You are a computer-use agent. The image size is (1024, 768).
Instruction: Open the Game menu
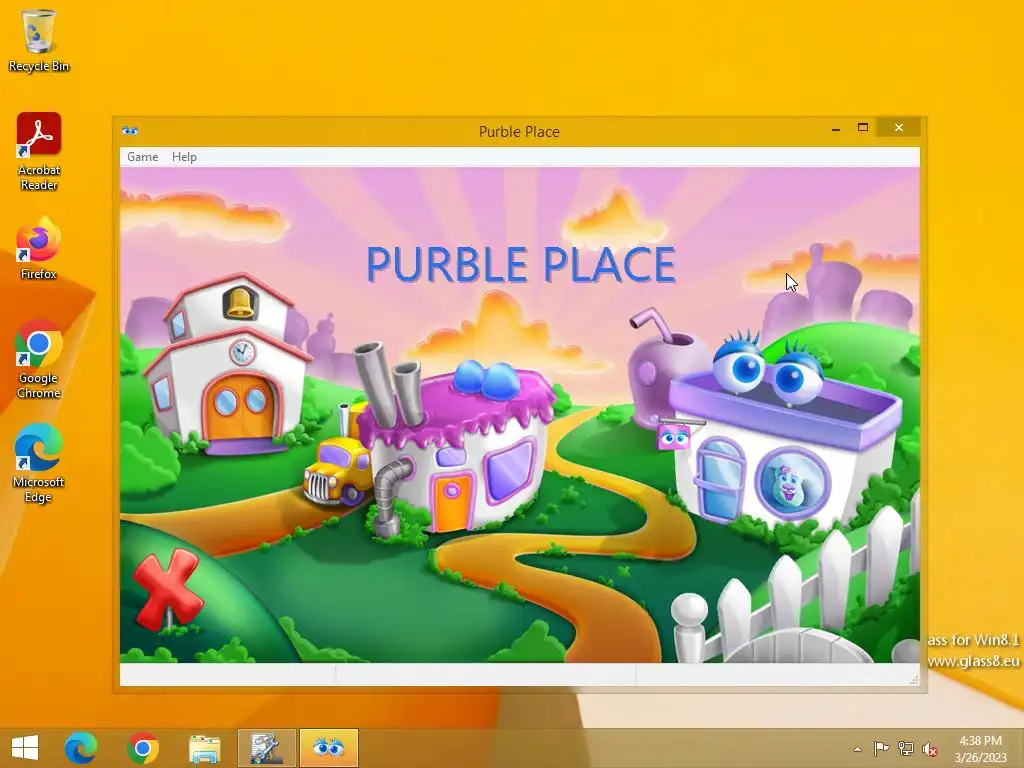click(142, 157)
